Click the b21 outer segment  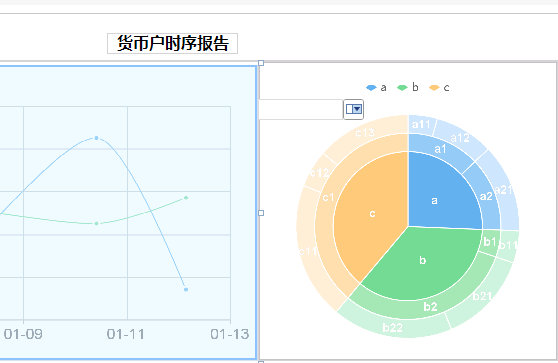[x=482, y=296]
